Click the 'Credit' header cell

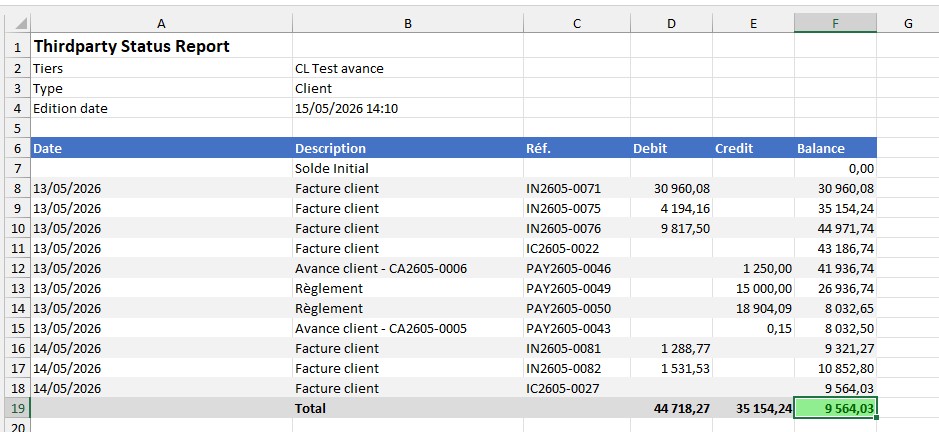click(753, 148)
